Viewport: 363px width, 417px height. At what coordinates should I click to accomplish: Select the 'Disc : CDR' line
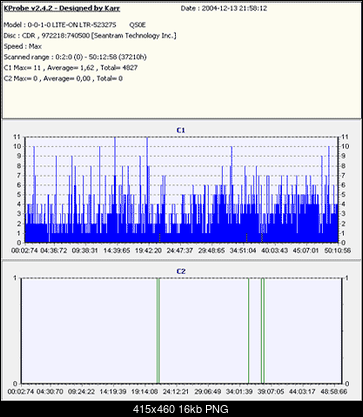(x=90, y=36)
